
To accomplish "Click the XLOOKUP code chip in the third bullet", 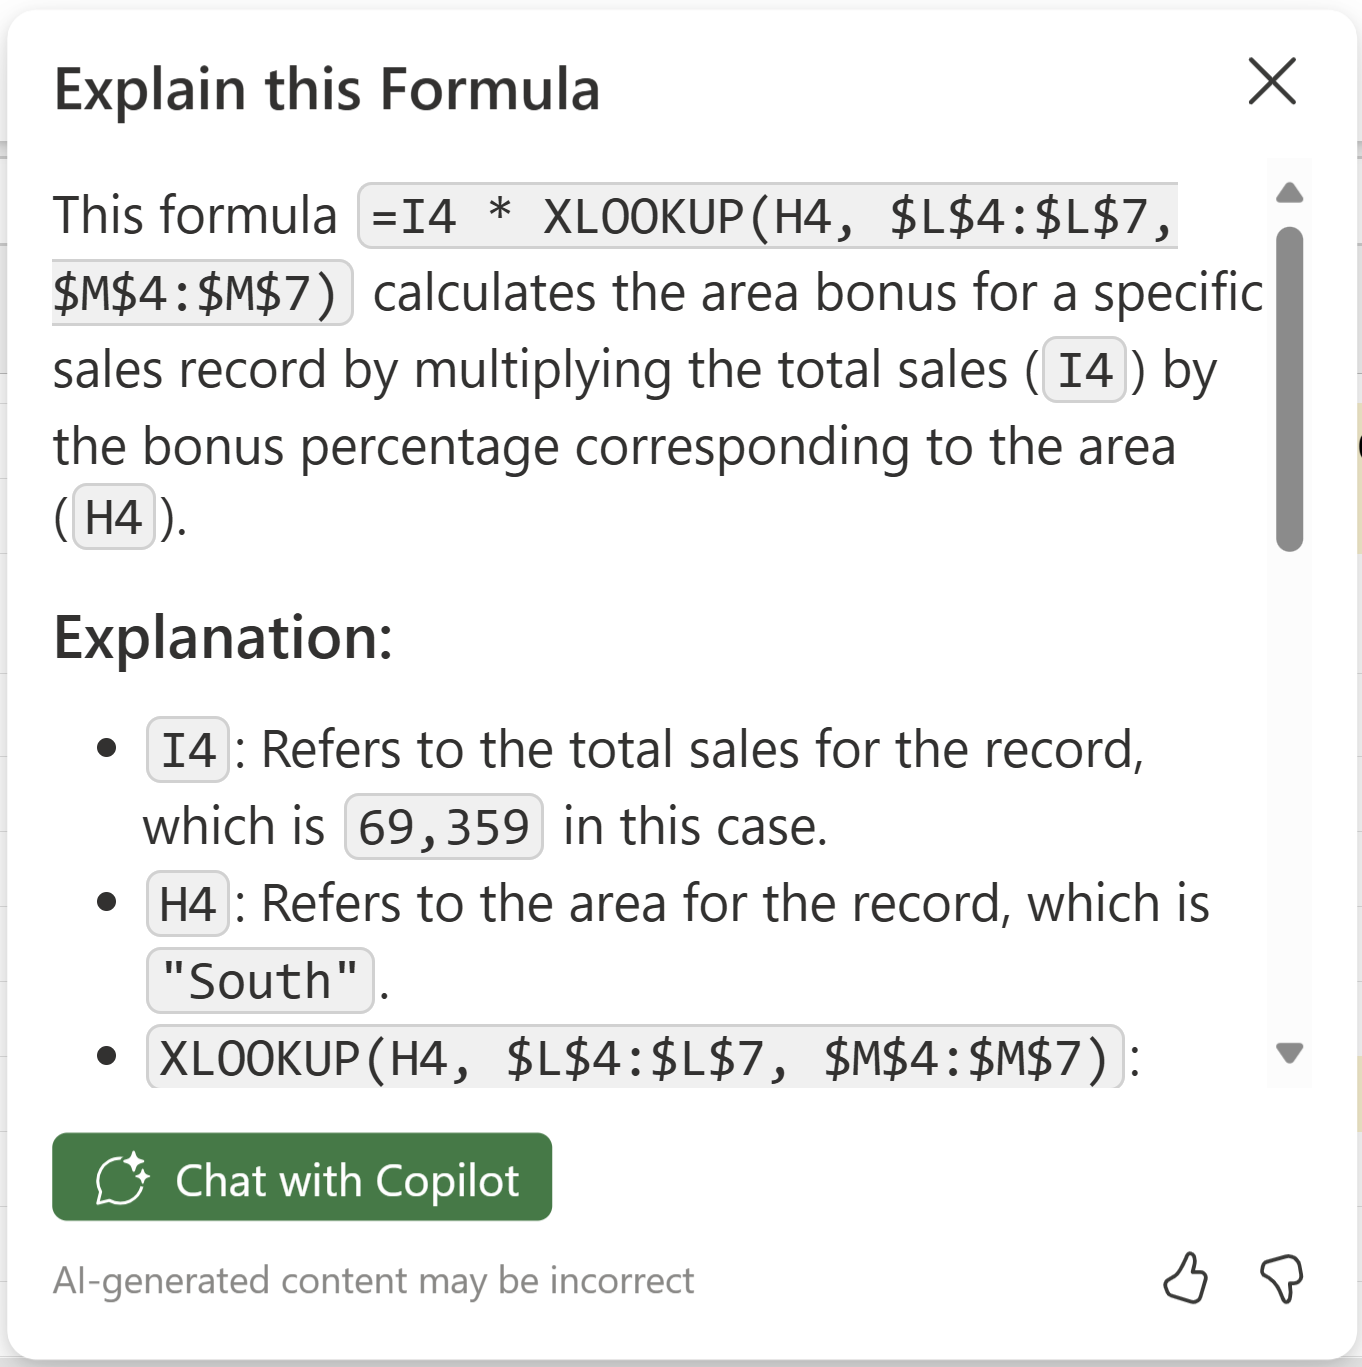I will (x=634, y=1058).
